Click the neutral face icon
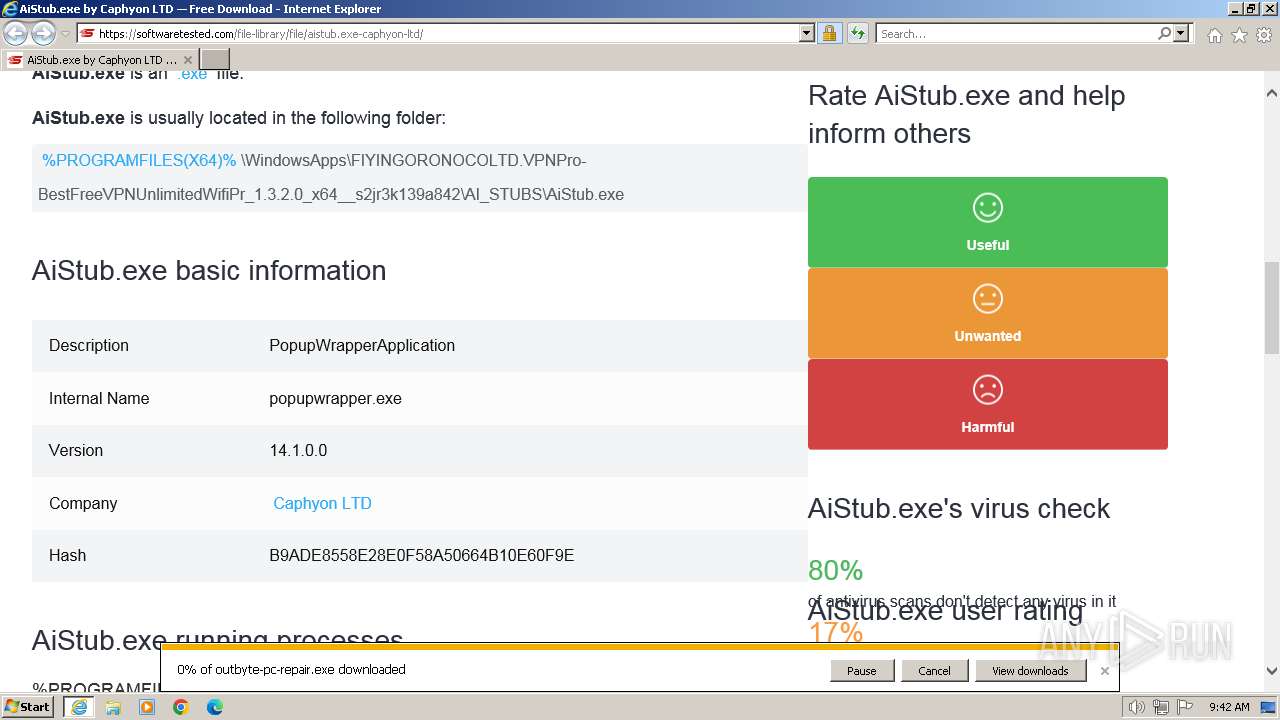Screen dimensions: 1280x720 click(988, 298)
